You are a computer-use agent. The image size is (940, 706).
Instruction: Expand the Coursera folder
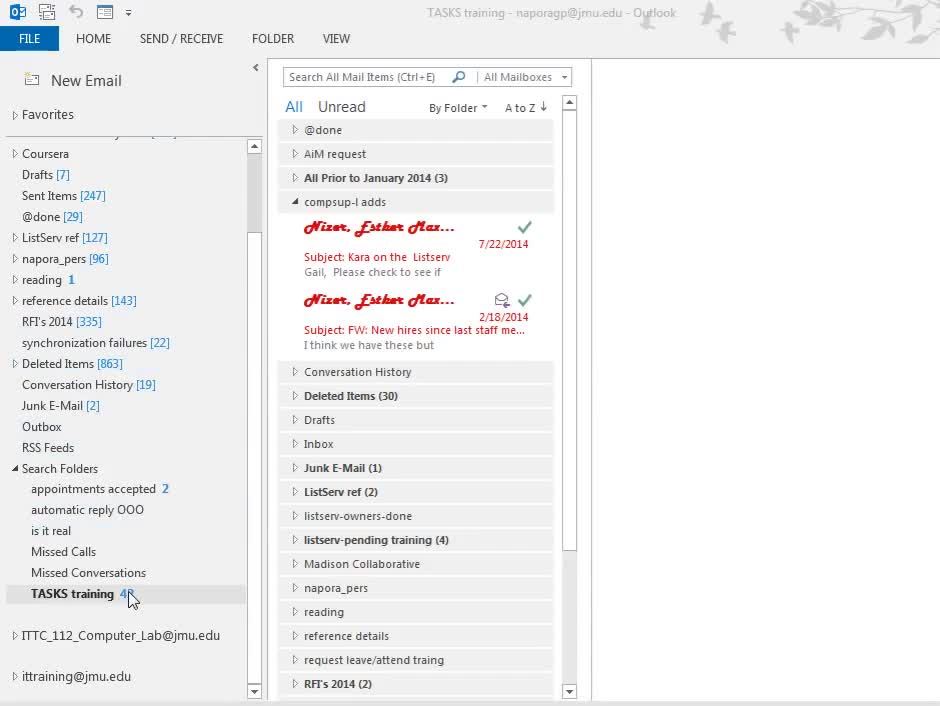click(x=15, y=153)
